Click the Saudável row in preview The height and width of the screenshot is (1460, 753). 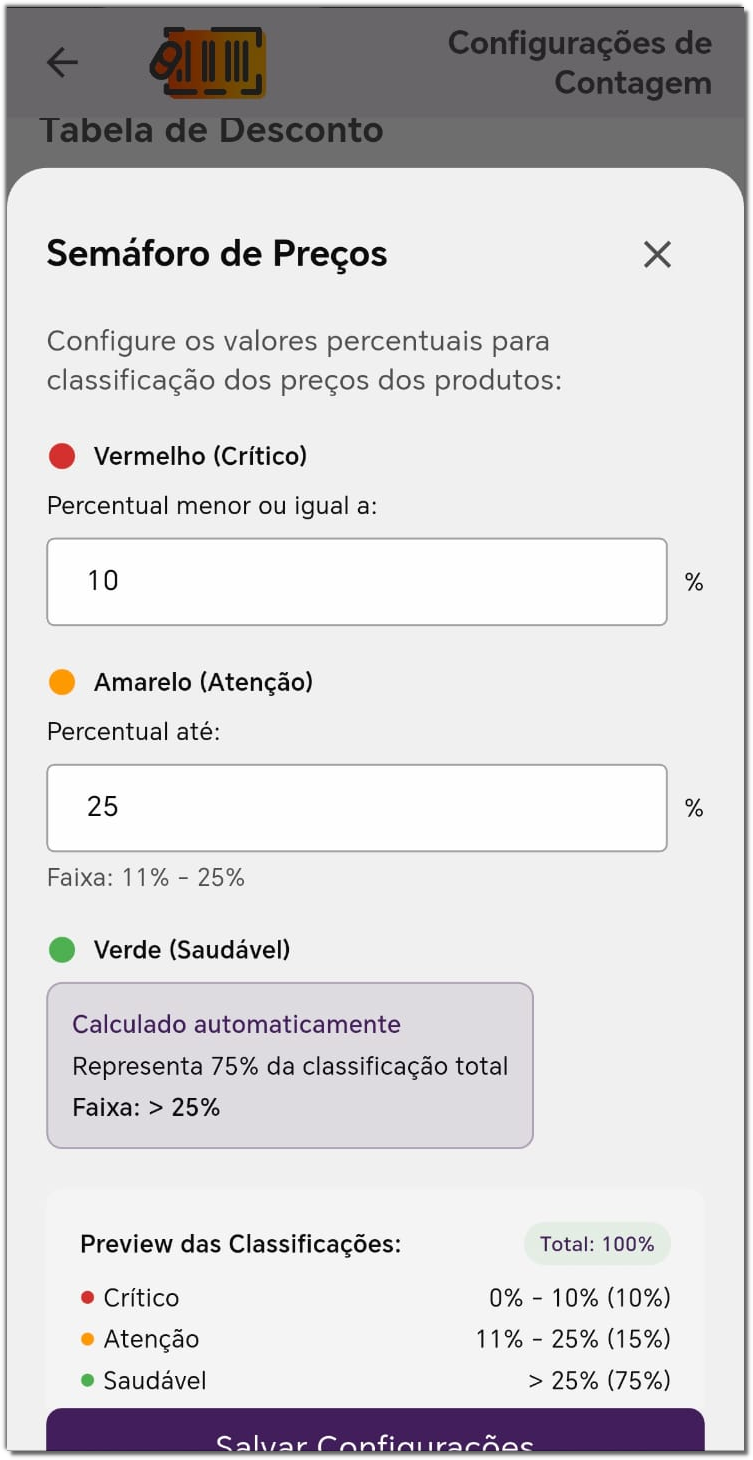point(375,1381)
